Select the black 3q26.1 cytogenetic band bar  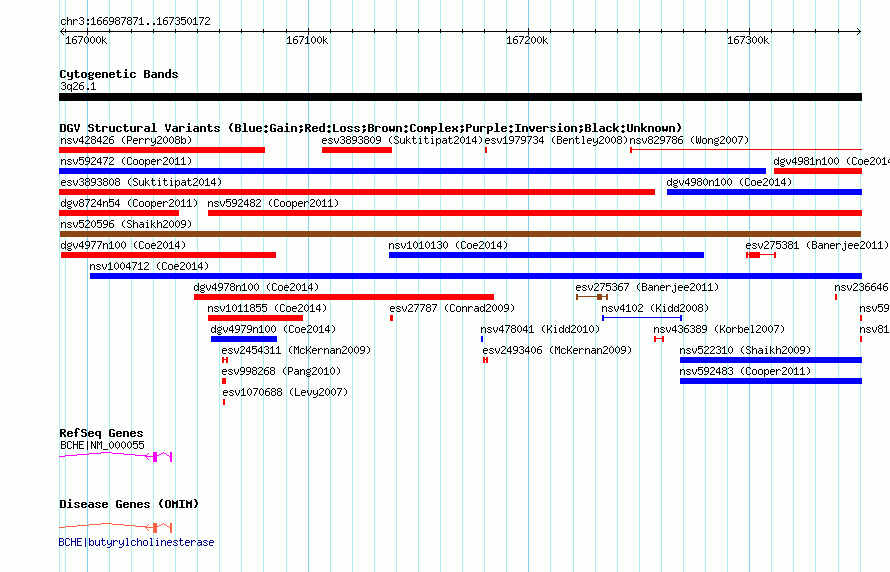click(460, 97)
